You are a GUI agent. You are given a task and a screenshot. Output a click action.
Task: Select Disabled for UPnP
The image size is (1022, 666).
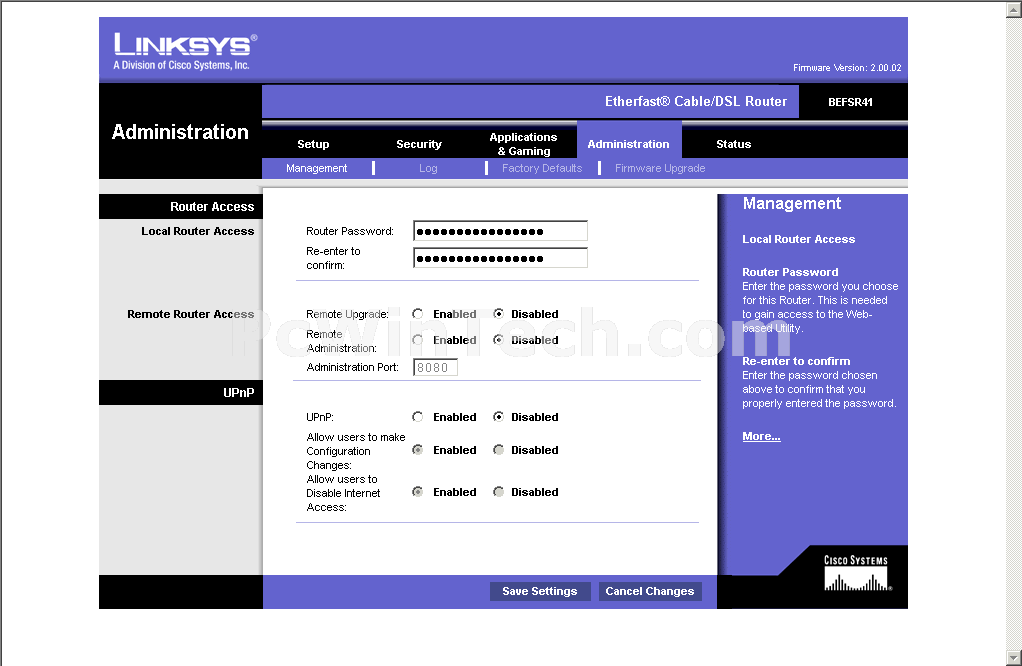pyautogui.click(x=499, y=416)
